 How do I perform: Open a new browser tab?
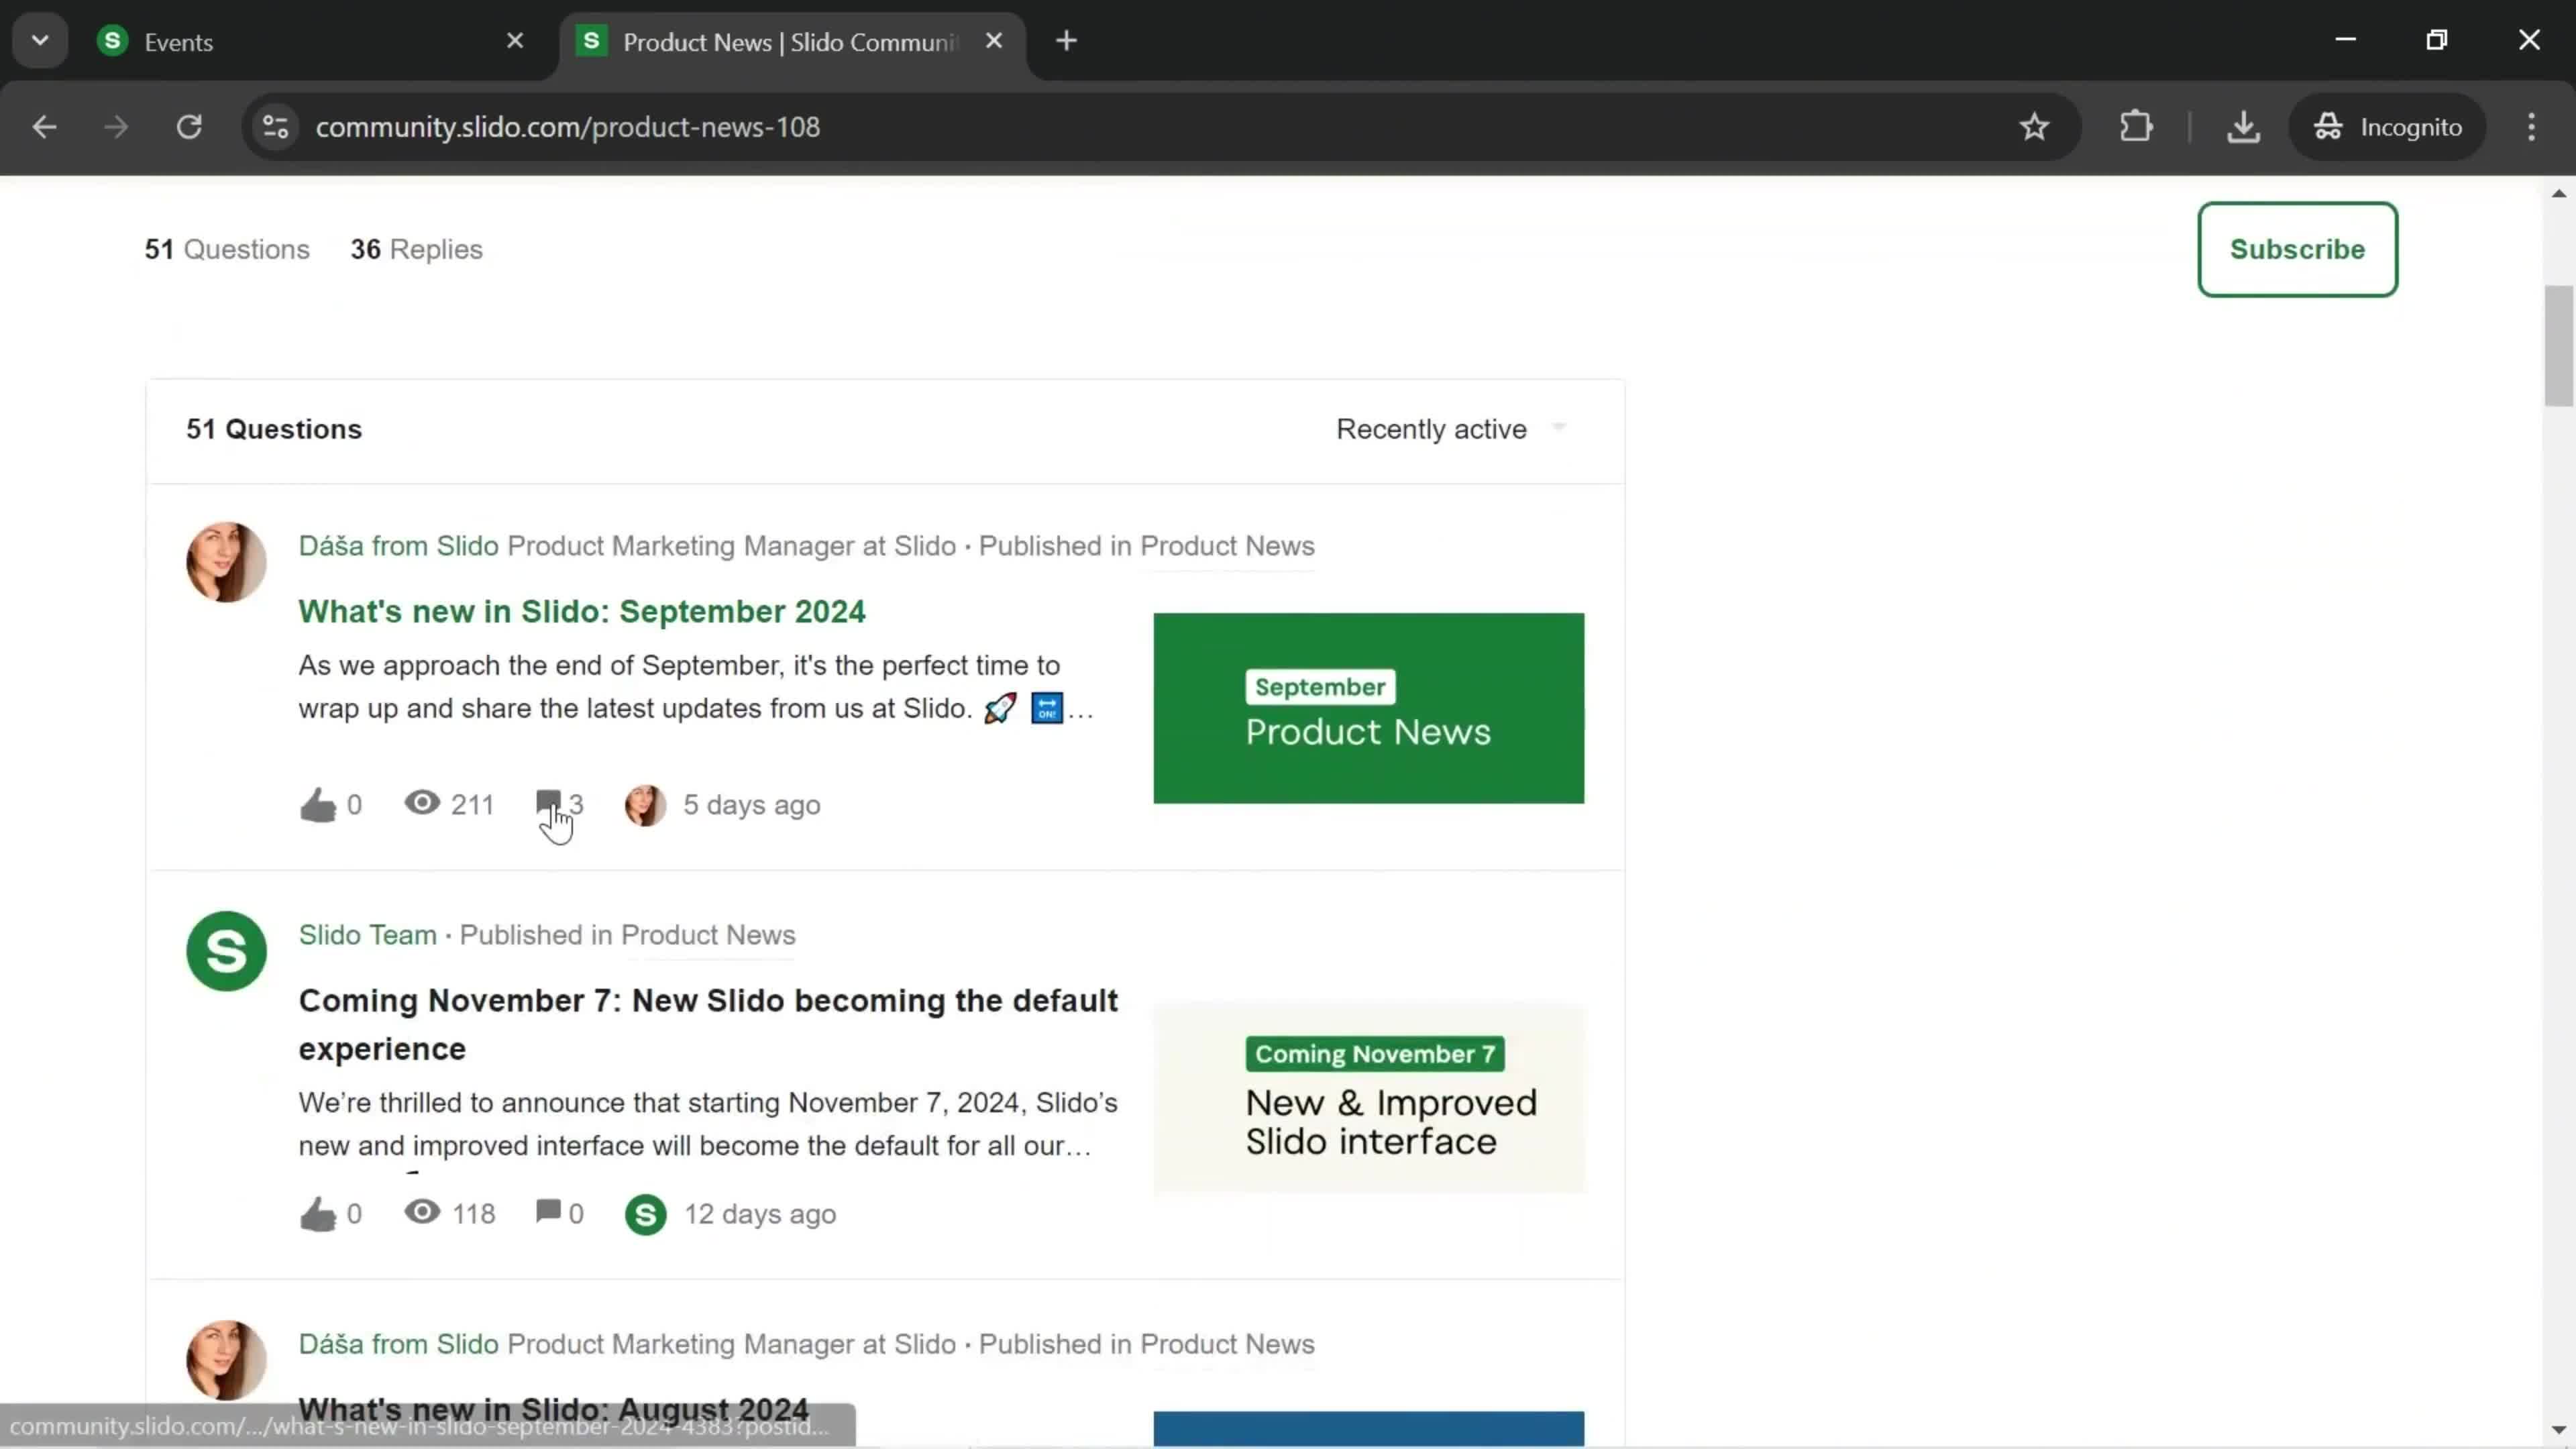tap(1067, 41)
